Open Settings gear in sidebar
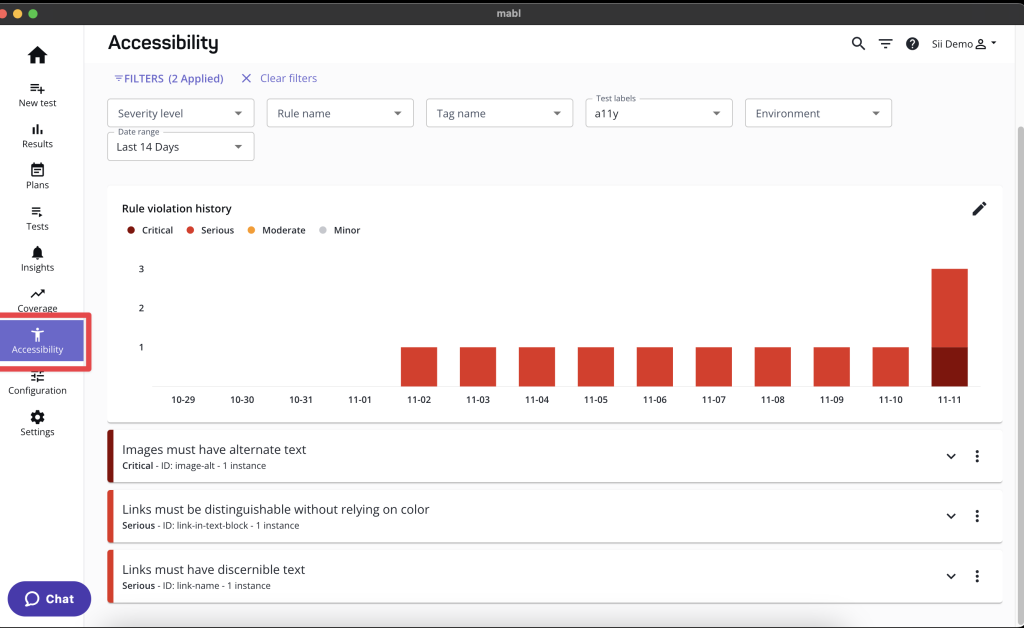Image resolution: width=1024 pixels, height=628 pixels. tap(37, 424)
